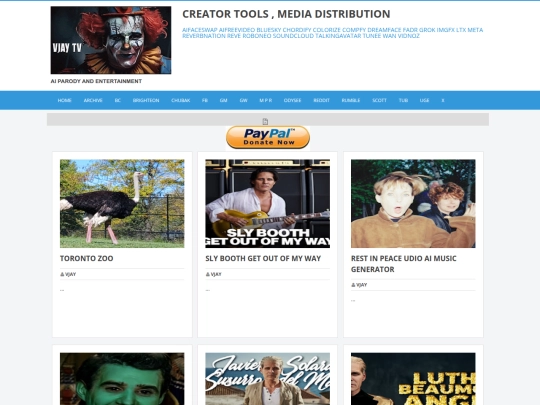540x405 pixels.
Task: Open the Javier Solara thumbnail
Action: [x=268, y=379]
